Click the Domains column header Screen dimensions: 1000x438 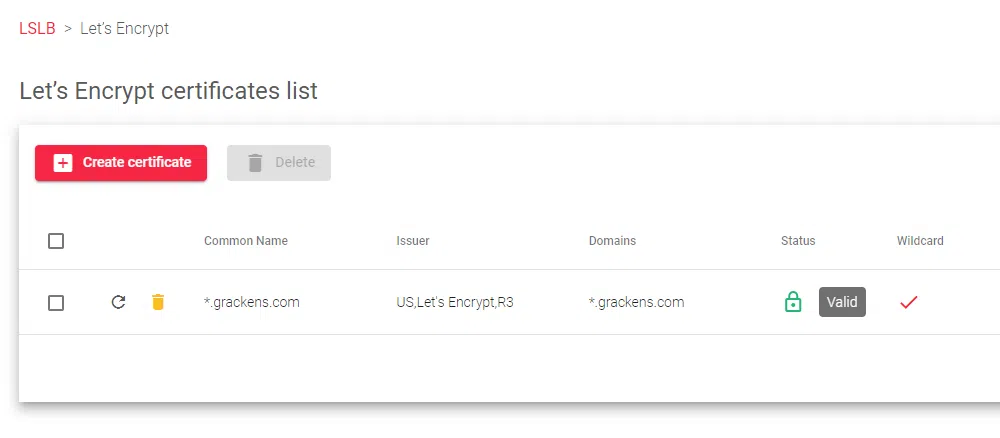(x=612, y=241)
